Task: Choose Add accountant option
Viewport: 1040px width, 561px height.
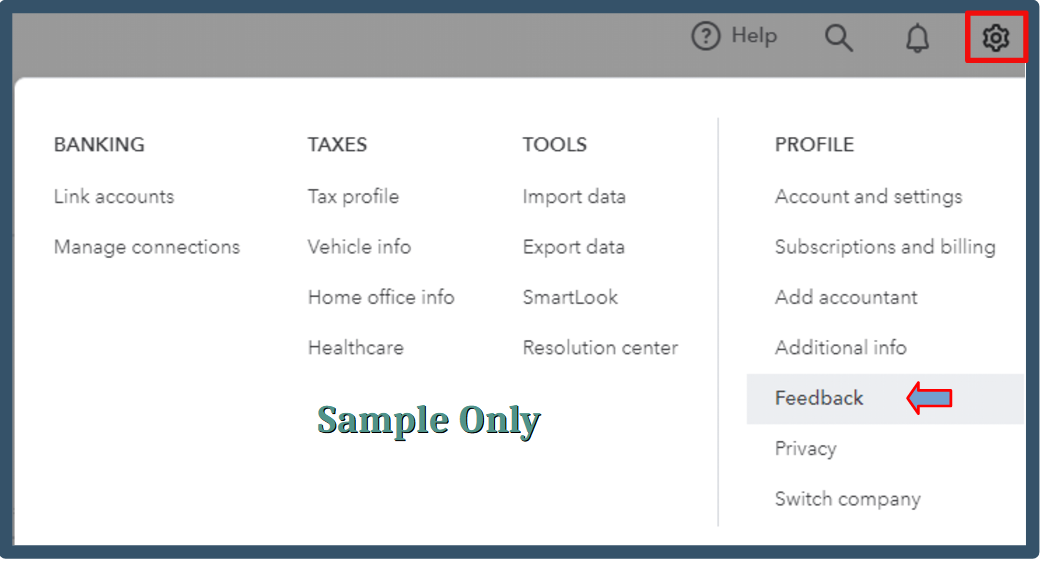Action: (846, 297)
